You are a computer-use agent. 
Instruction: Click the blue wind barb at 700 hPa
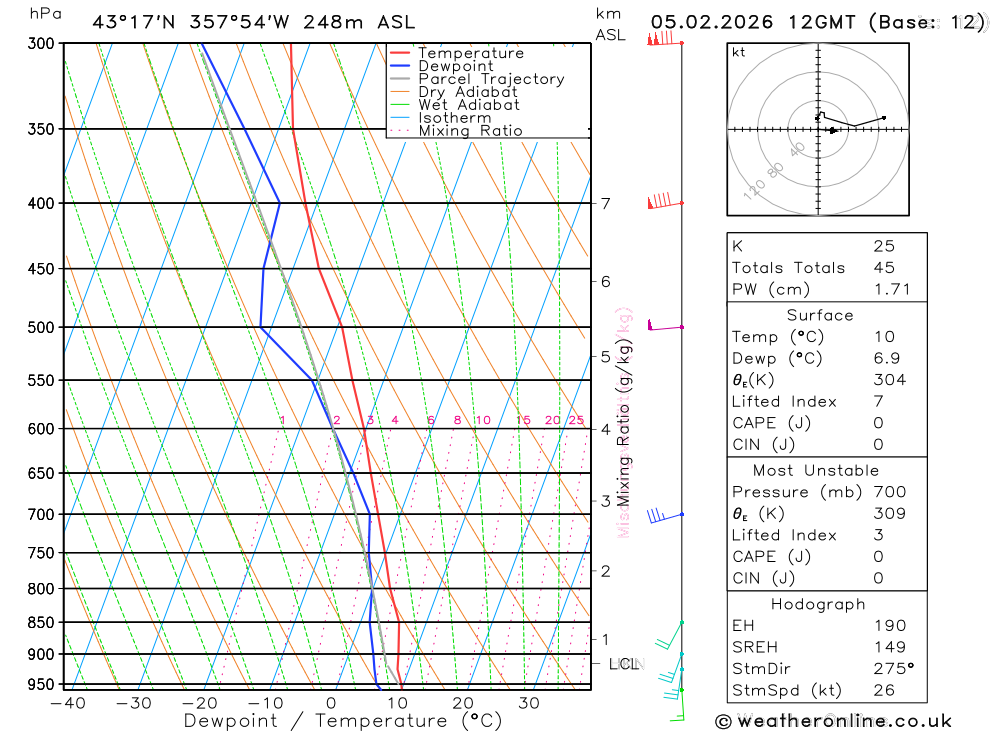click(x=665, y=515)
